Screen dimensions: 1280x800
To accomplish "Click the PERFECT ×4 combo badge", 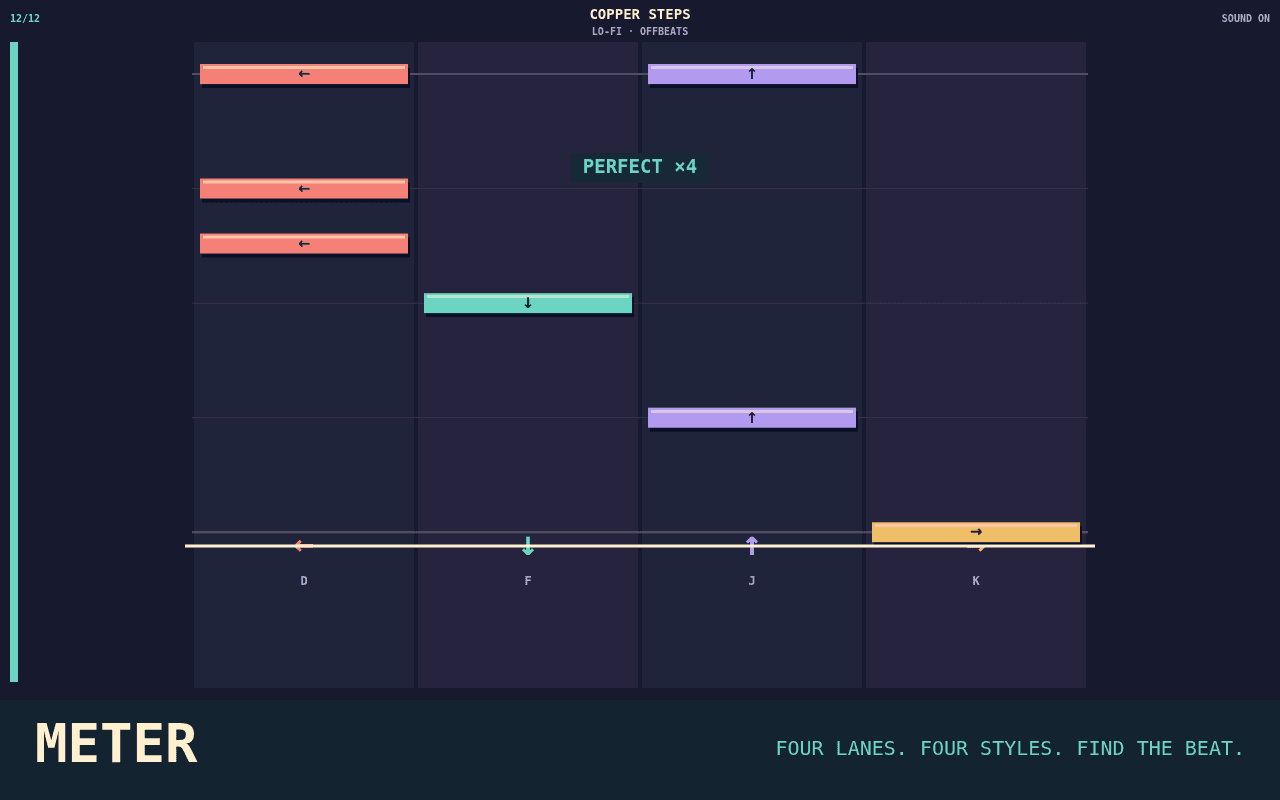I will point(640,167).
